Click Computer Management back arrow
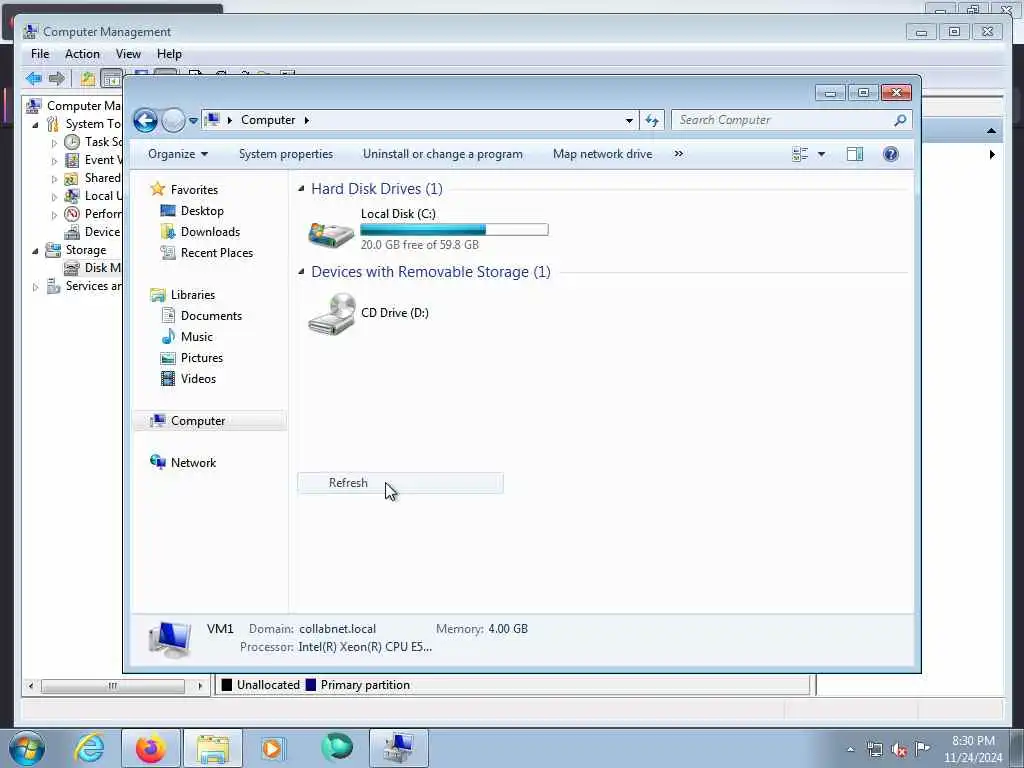1024x768 pixels. pos(34,79)
